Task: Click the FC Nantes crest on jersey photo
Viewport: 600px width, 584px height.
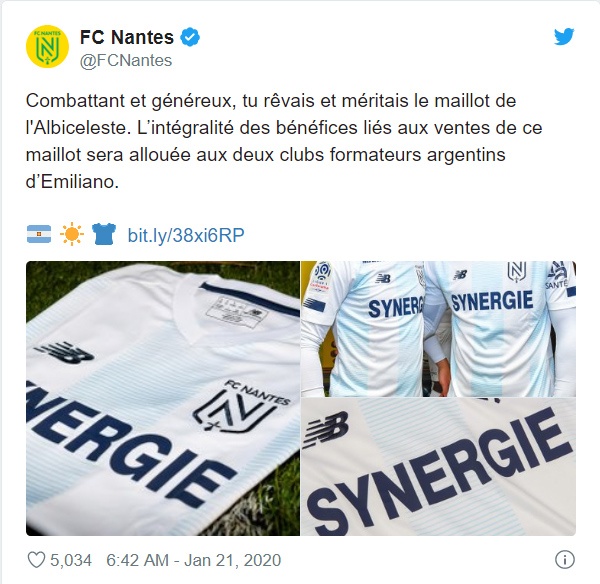Action: (x=243, y=407)
